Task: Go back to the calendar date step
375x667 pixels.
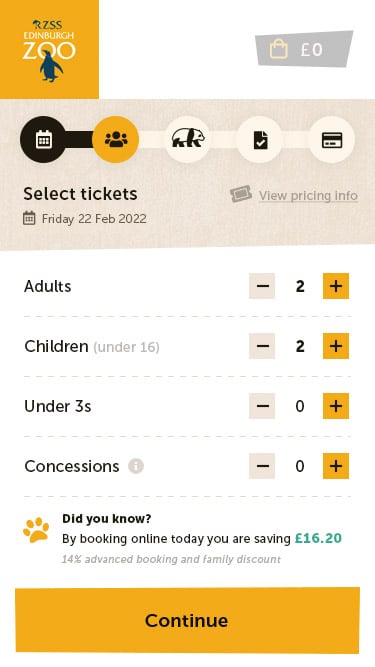Action: pyautogui.click(x=43, y=139)
